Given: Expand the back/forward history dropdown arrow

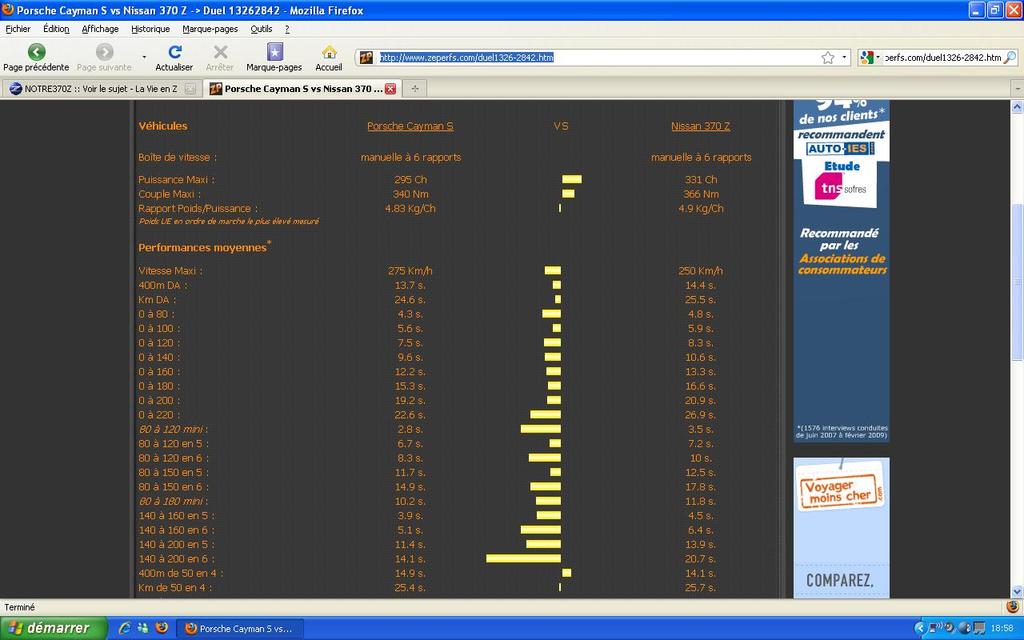Looking at the screenshot, I should pos(144,57).
